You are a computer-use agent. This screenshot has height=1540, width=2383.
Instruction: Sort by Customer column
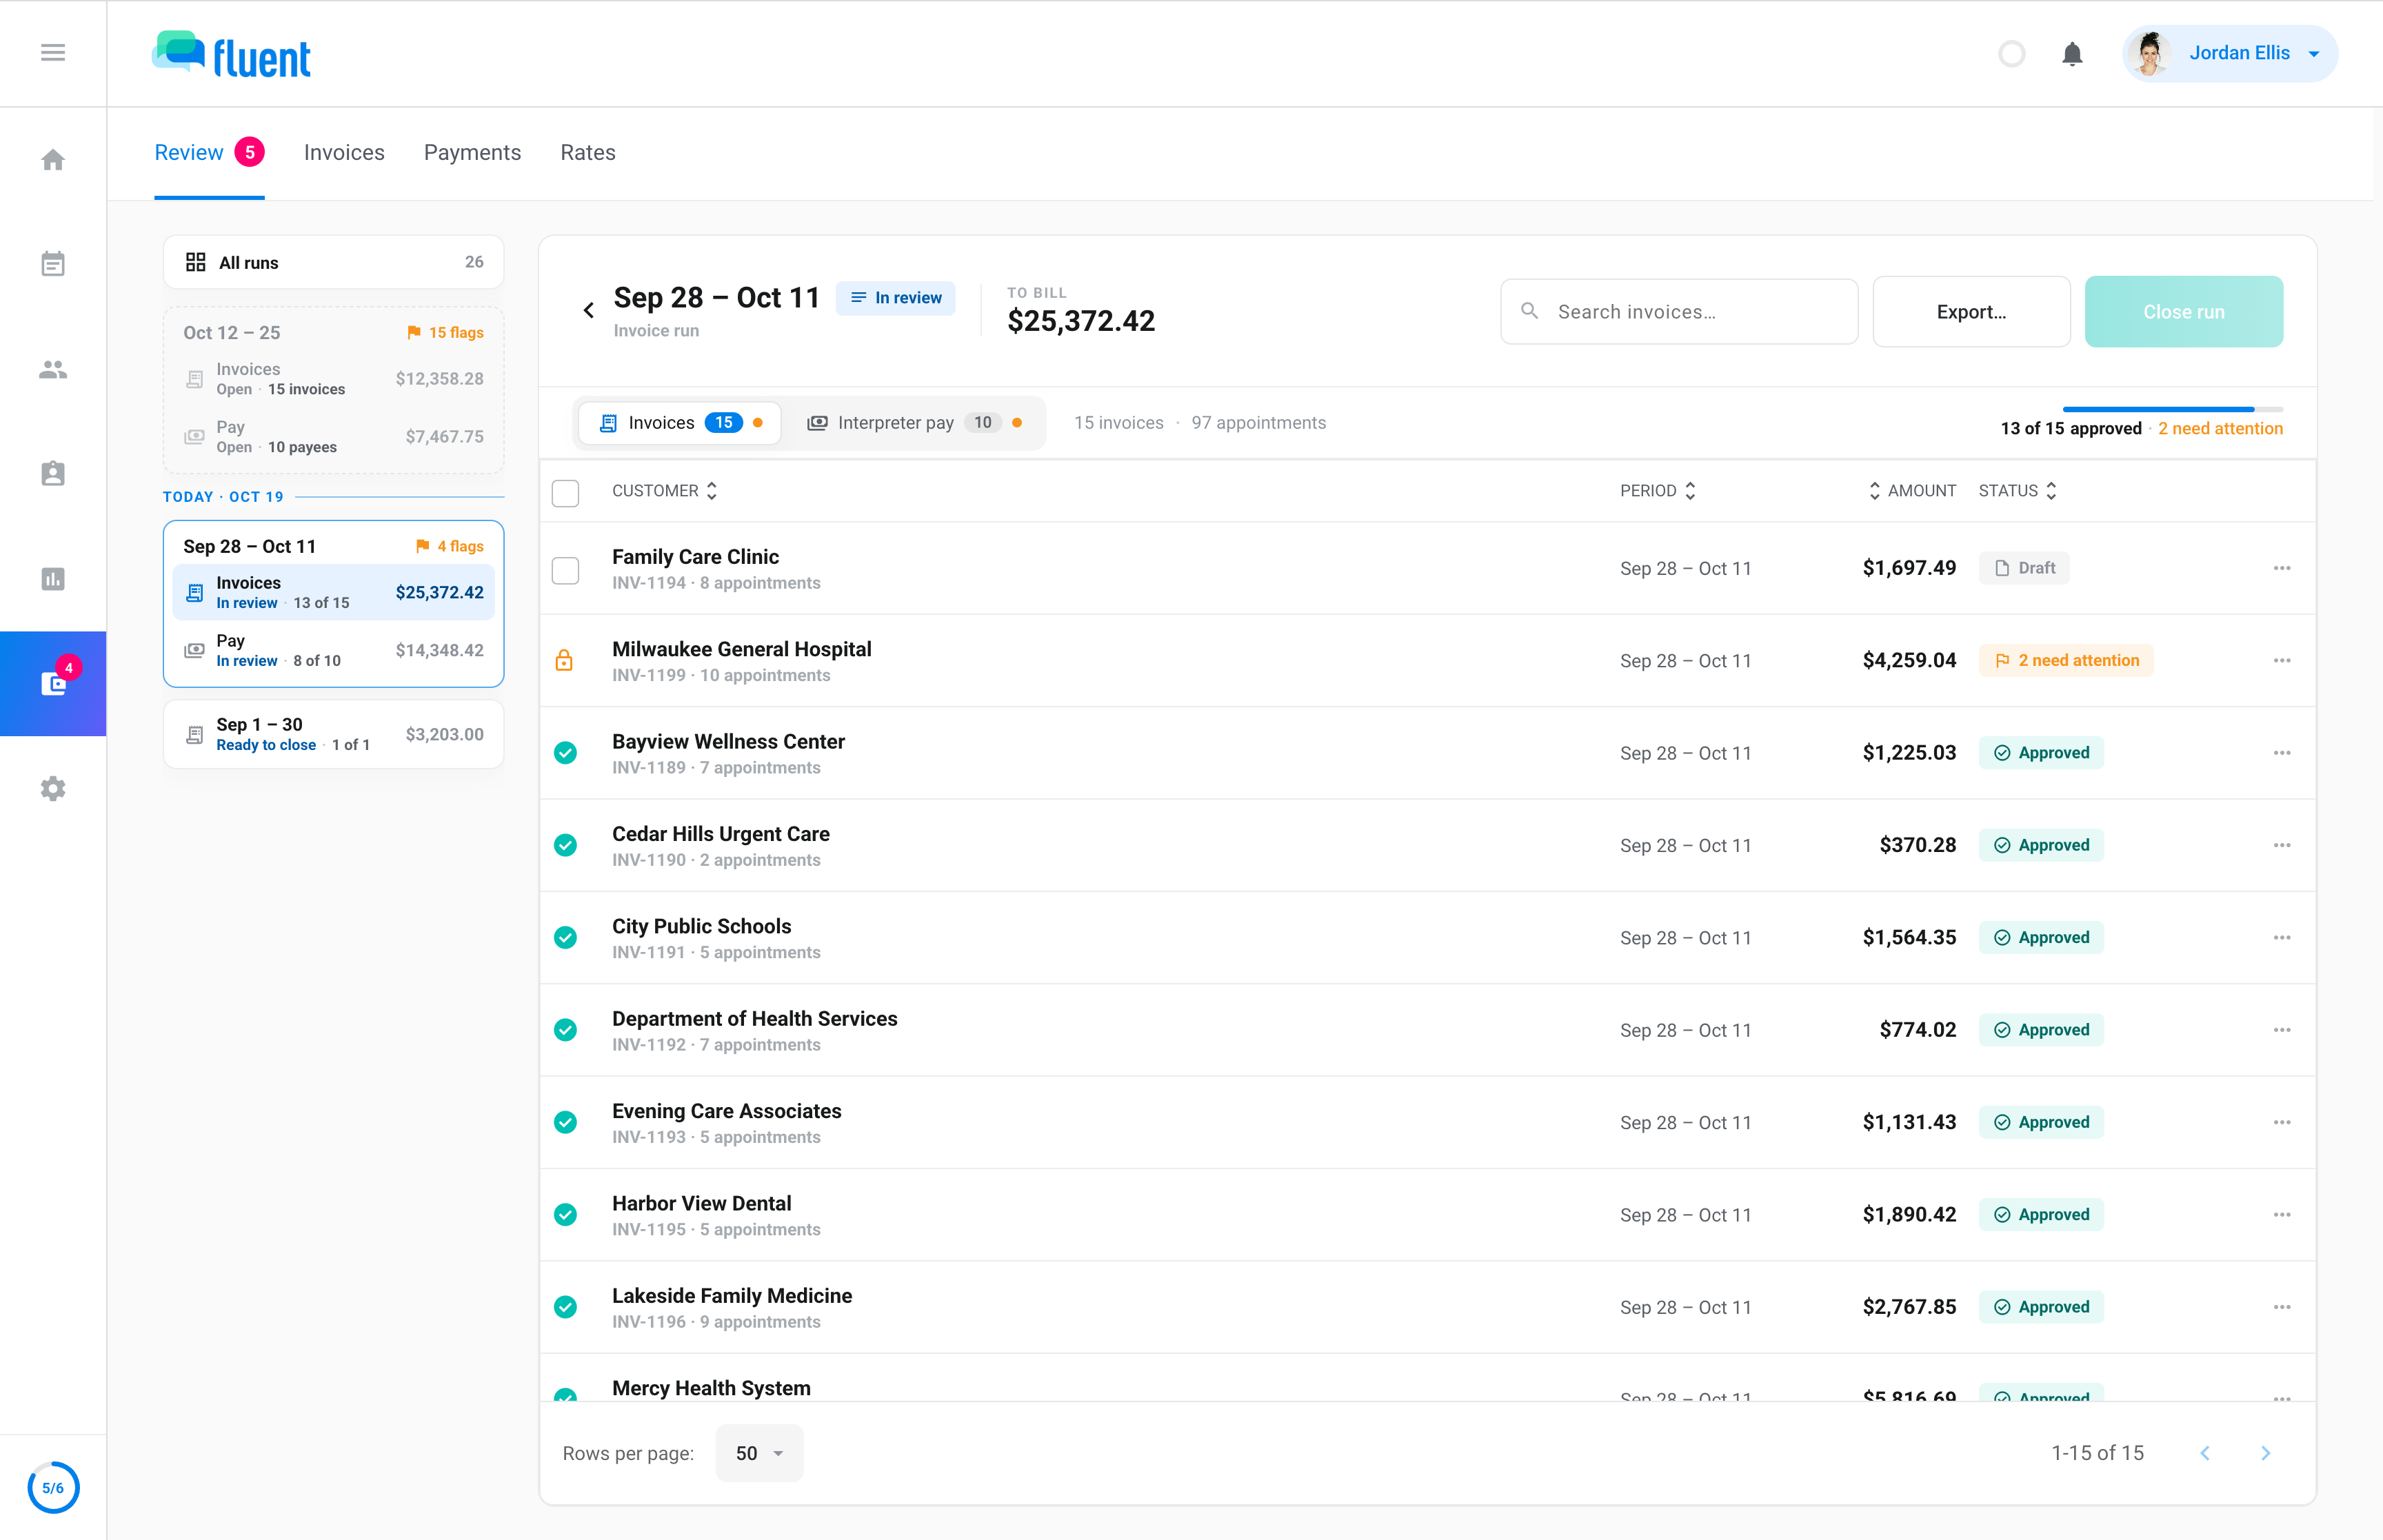point(664,491)
